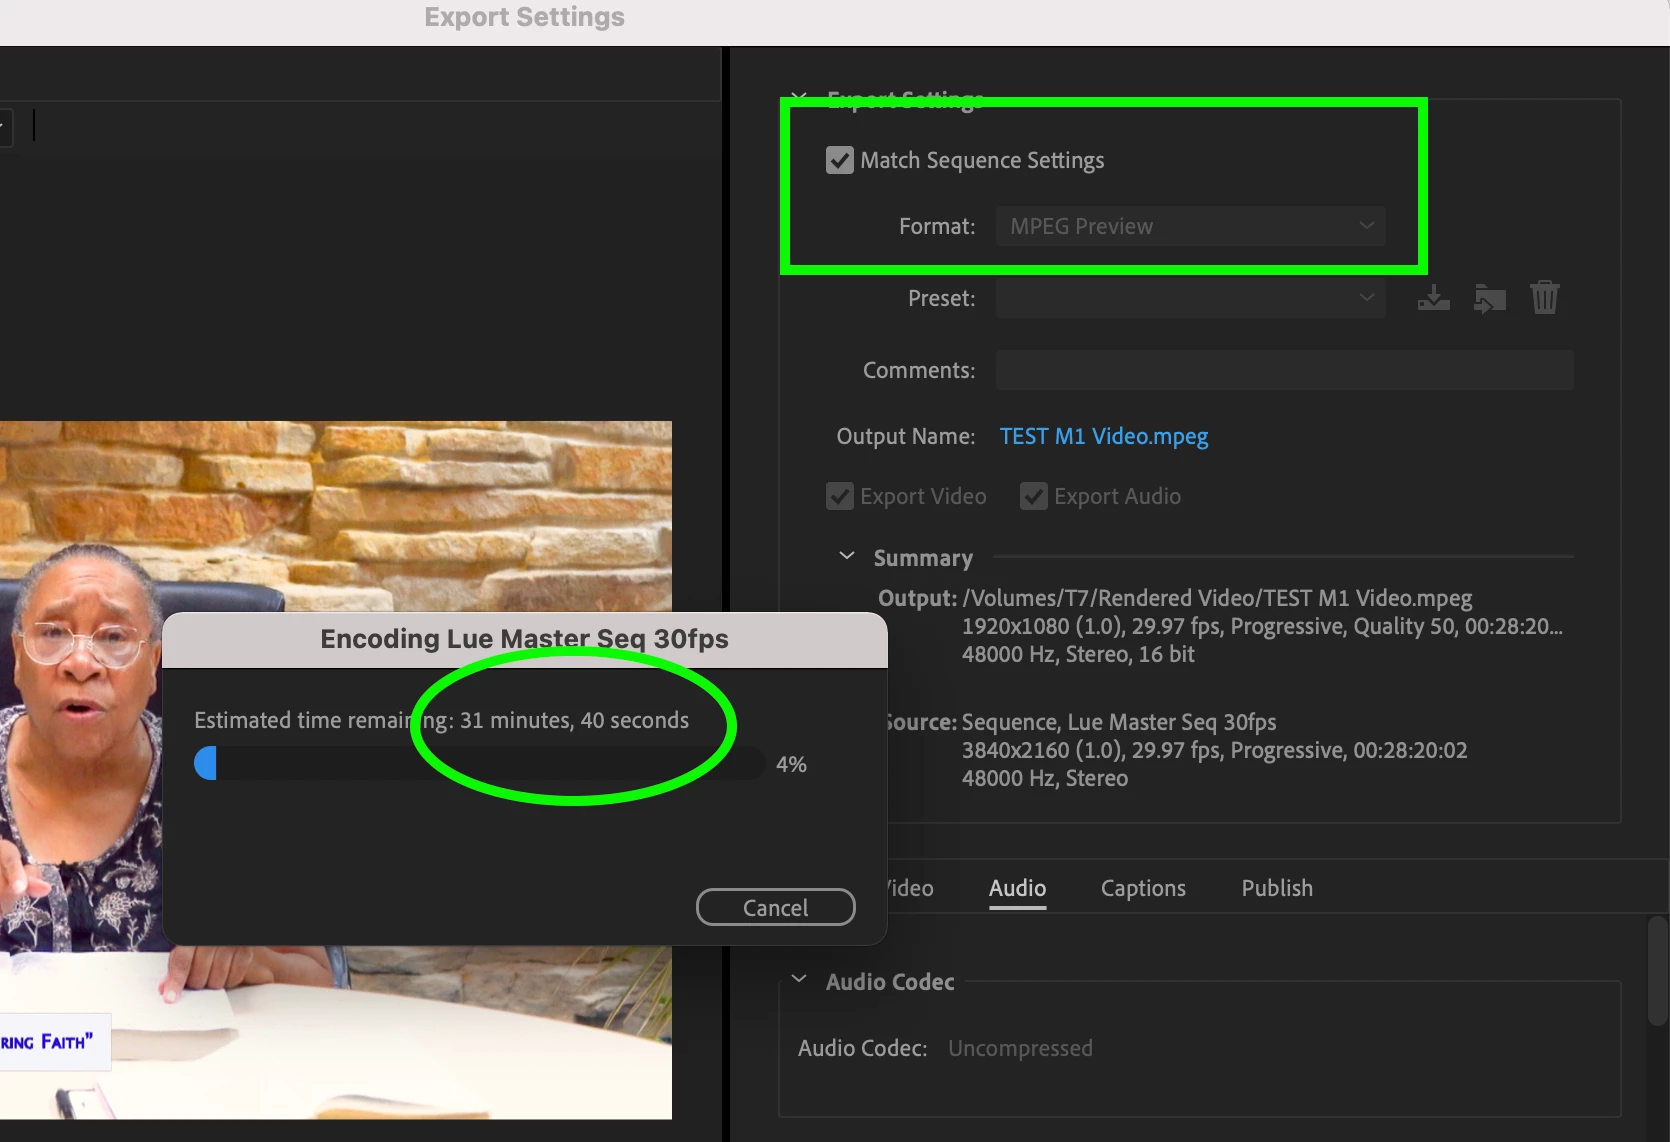
Task: Click the 48000 Hz, Stereo, 16 bit line
Action: coord(1078,654)
